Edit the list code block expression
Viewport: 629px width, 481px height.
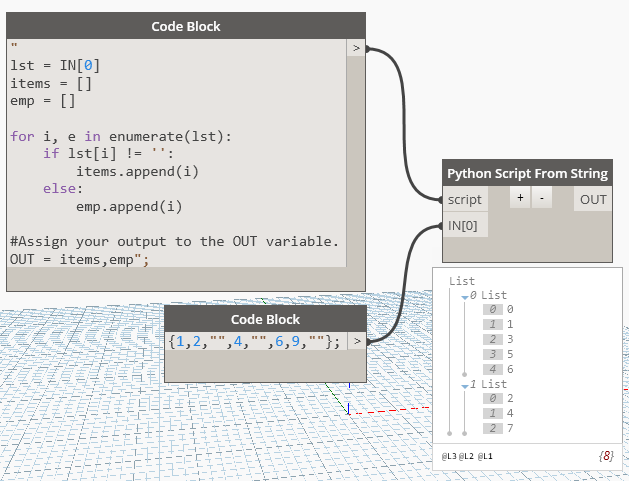point(254,341)
